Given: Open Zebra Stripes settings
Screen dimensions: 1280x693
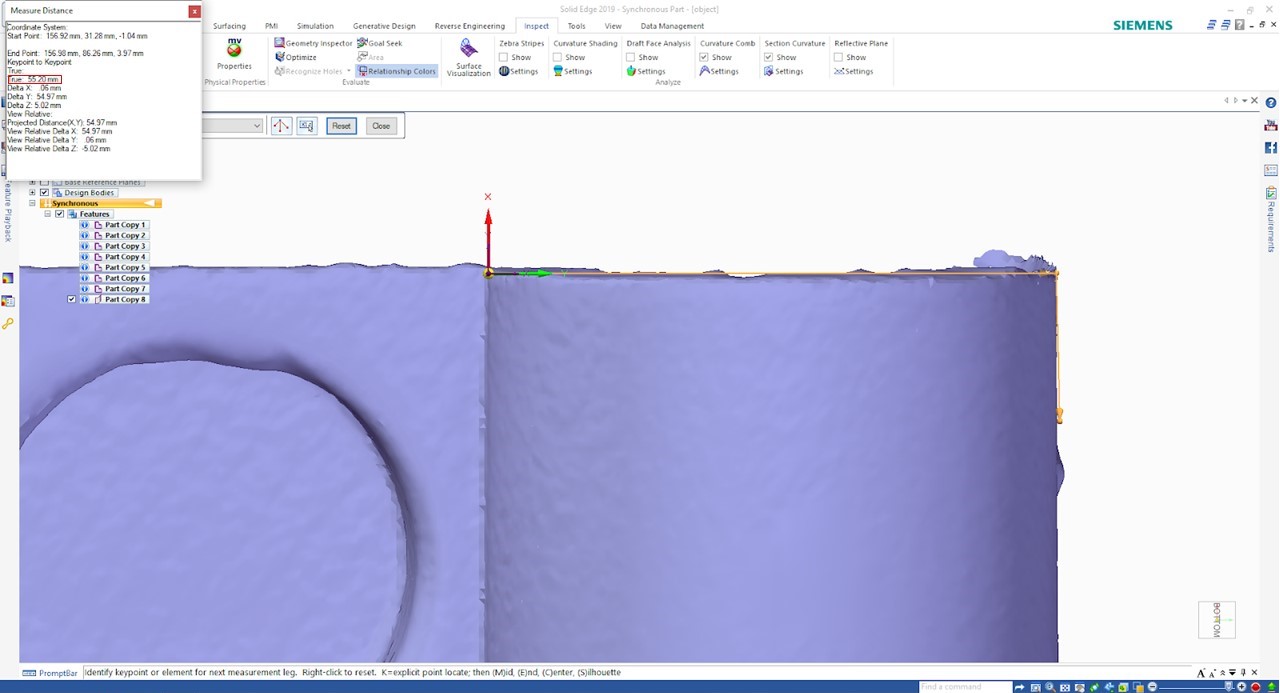Looking at the screenshot, I should [518, 71].
